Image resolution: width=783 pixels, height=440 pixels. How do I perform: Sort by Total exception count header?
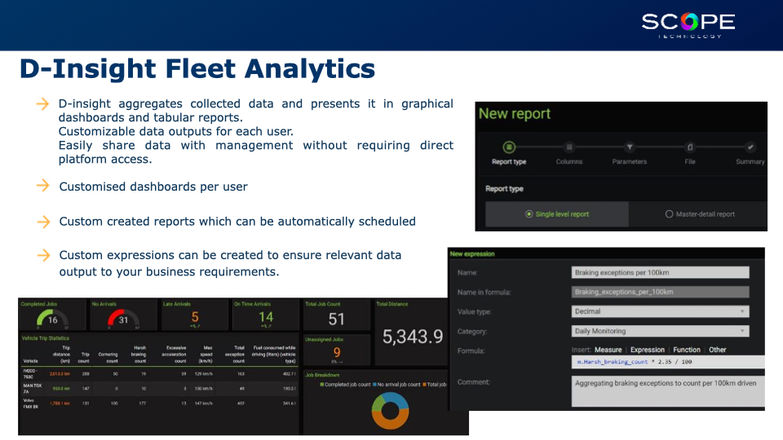[235, 354]
